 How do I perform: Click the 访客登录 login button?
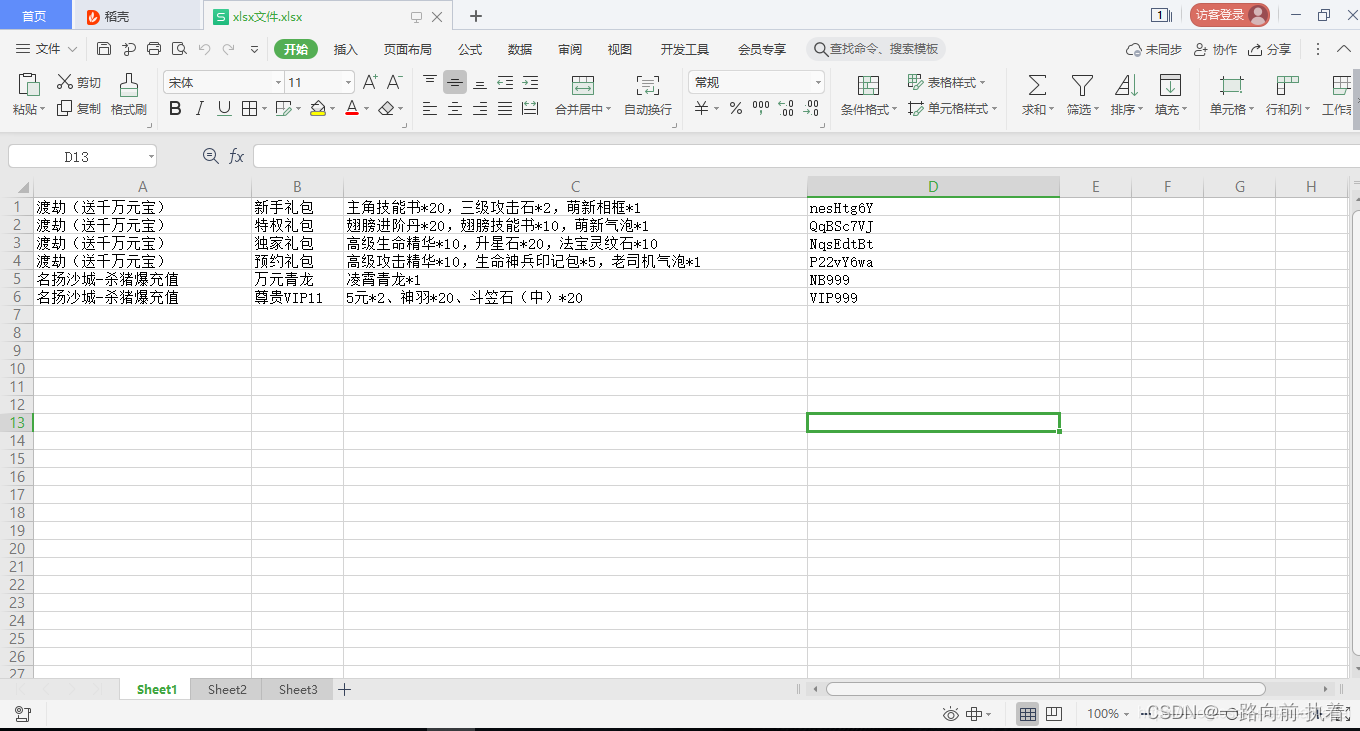pos(1220,15)
